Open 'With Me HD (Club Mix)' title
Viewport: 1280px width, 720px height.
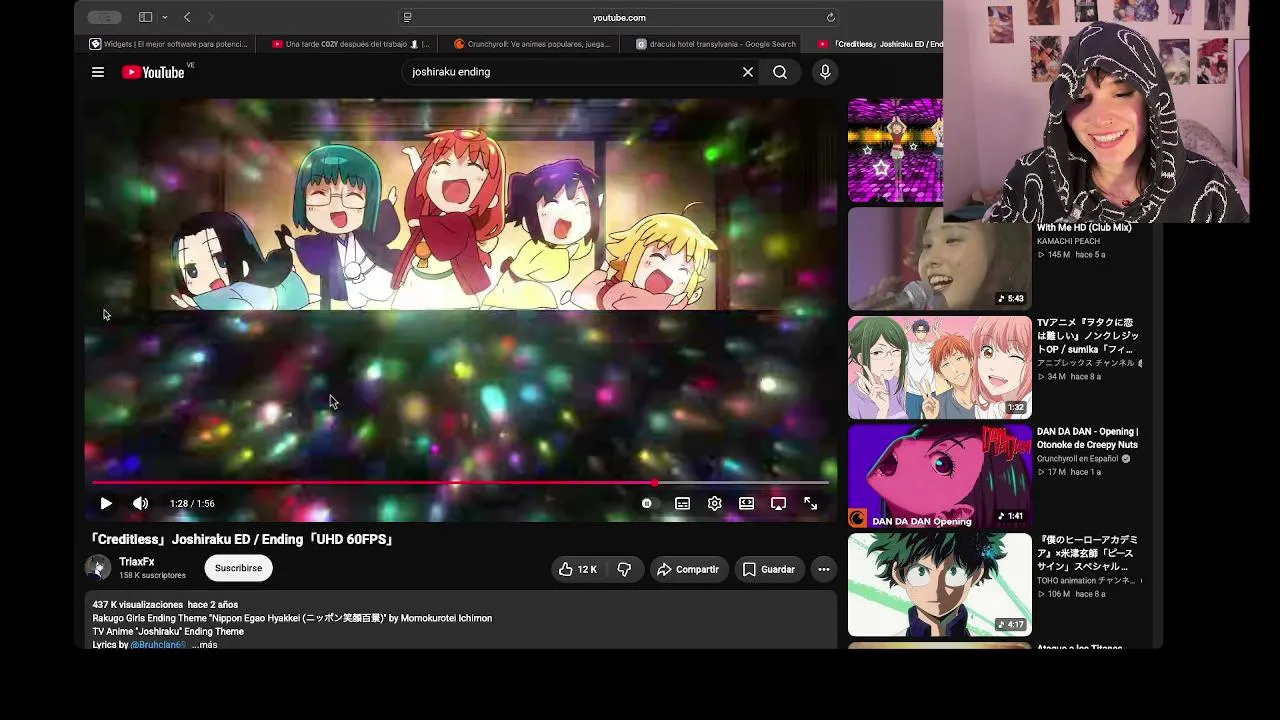pyautogui.click(x=1084, y=227)
